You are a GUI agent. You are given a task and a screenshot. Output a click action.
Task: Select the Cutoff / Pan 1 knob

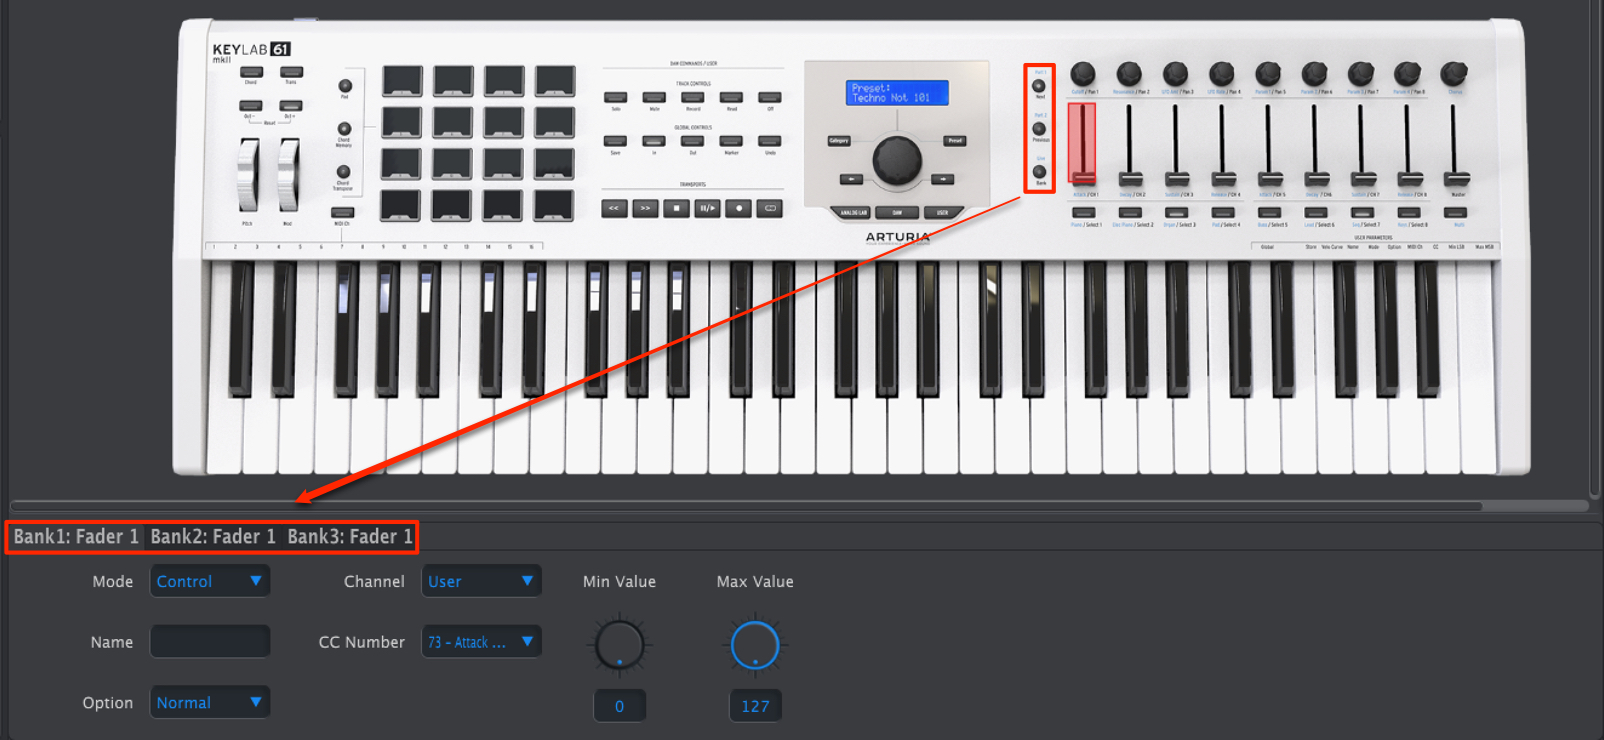pos(1082,73)
